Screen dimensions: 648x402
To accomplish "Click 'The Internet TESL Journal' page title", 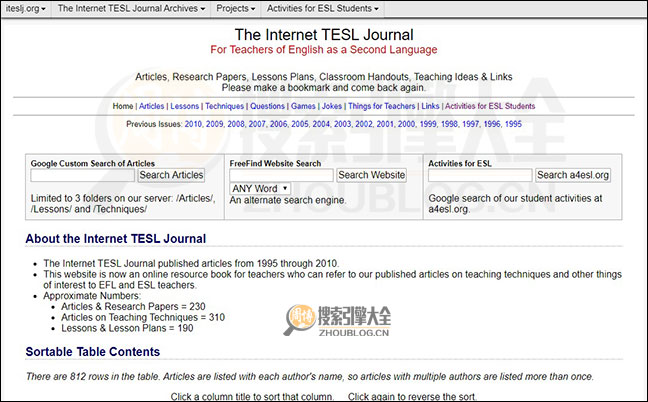I will pos(324,35).
